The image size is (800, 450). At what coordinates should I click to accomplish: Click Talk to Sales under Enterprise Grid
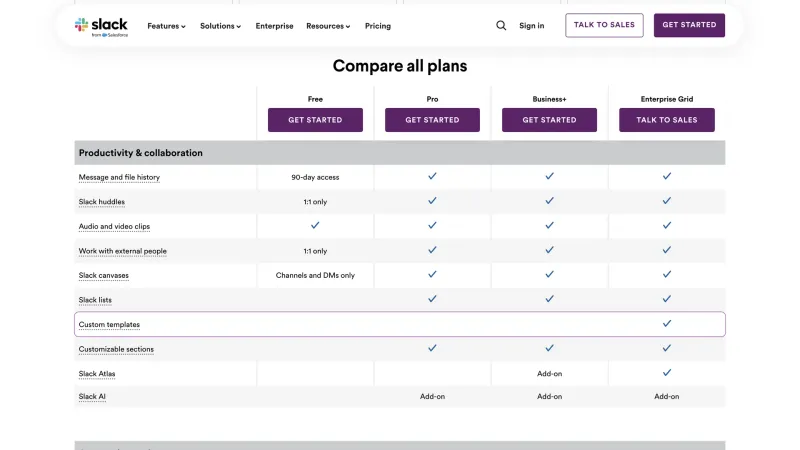click(x=667, y=120)
